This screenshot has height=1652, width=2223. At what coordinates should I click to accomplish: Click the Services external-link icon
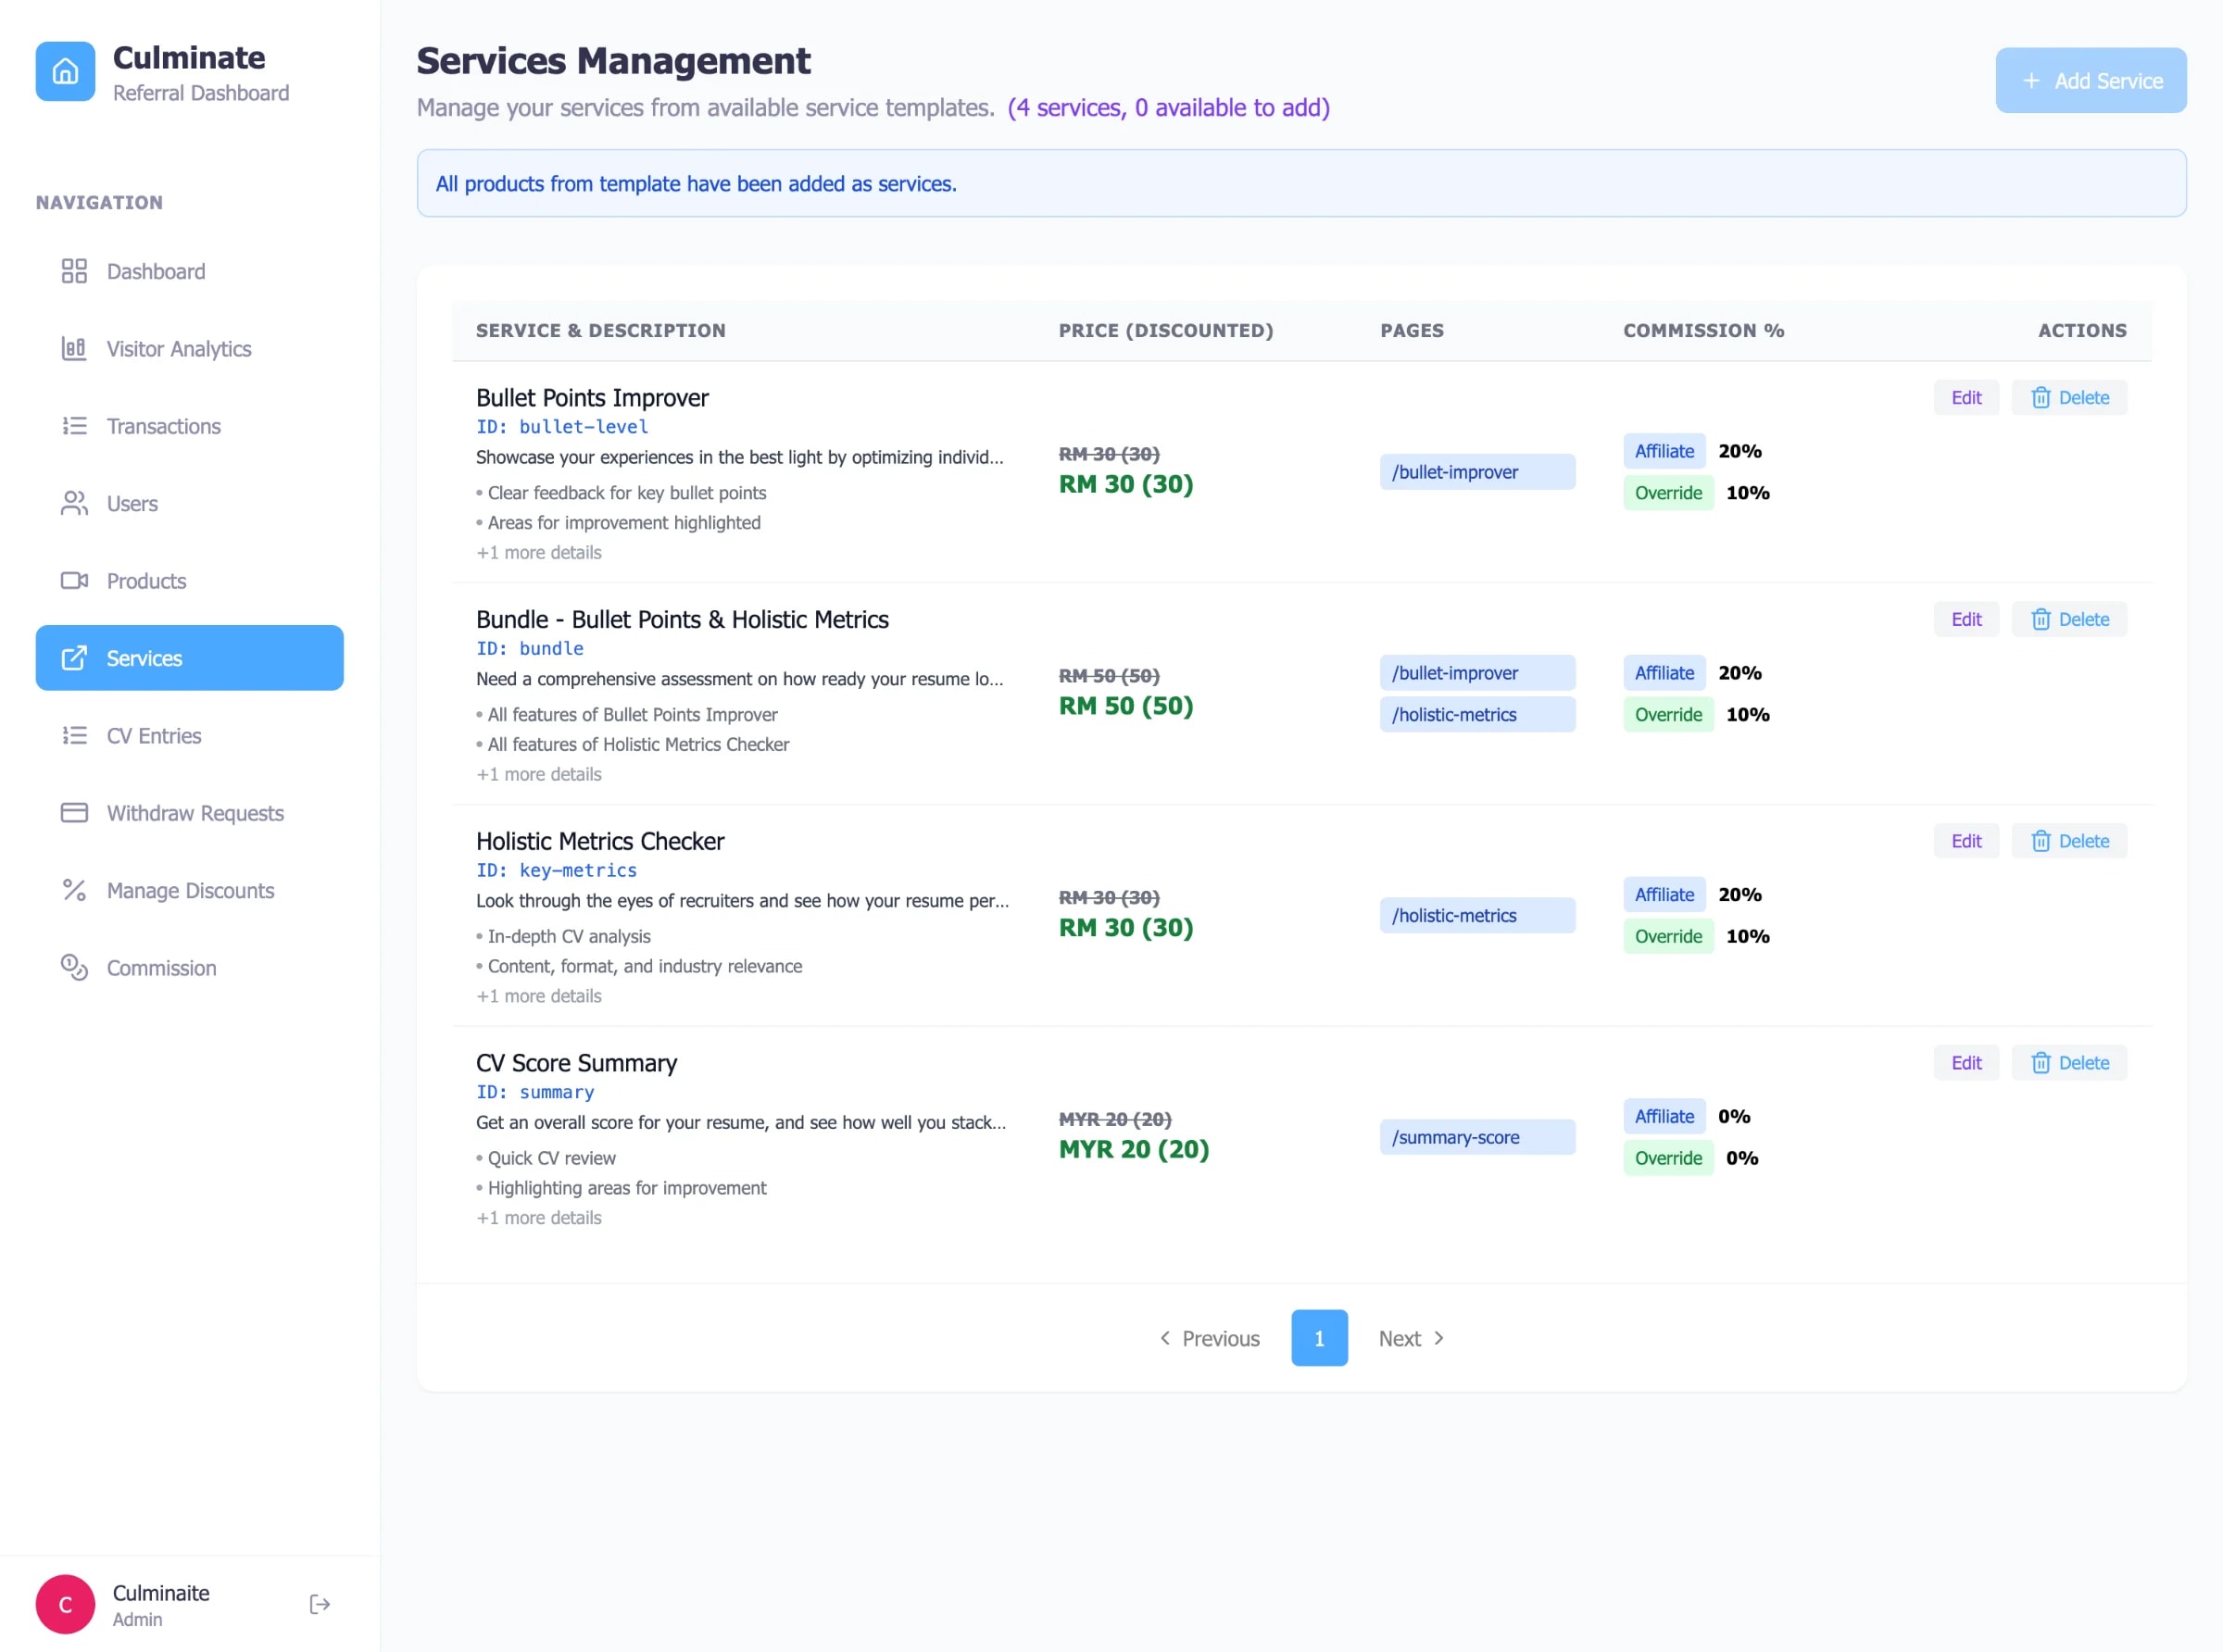74,658
